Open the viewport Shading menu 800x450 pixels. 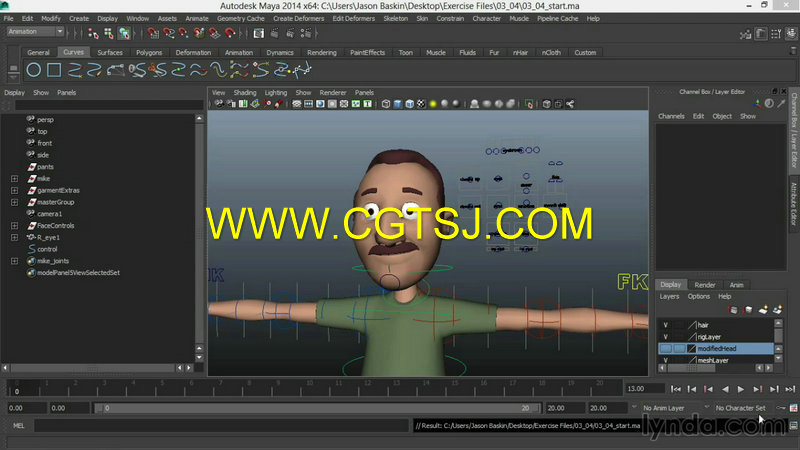click(245, 92)
